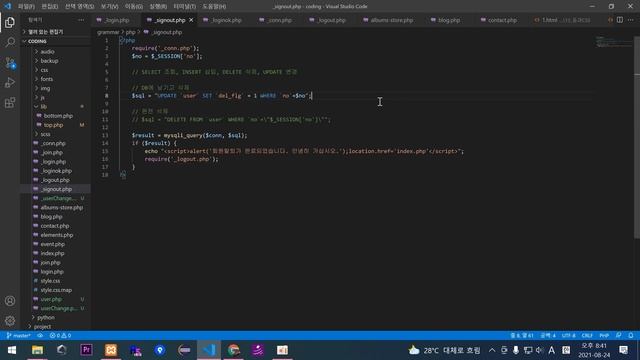This screenshot has height=360, width=640.
Task: Open XAMPP from the taskbar
Action: tap(111, 350)
